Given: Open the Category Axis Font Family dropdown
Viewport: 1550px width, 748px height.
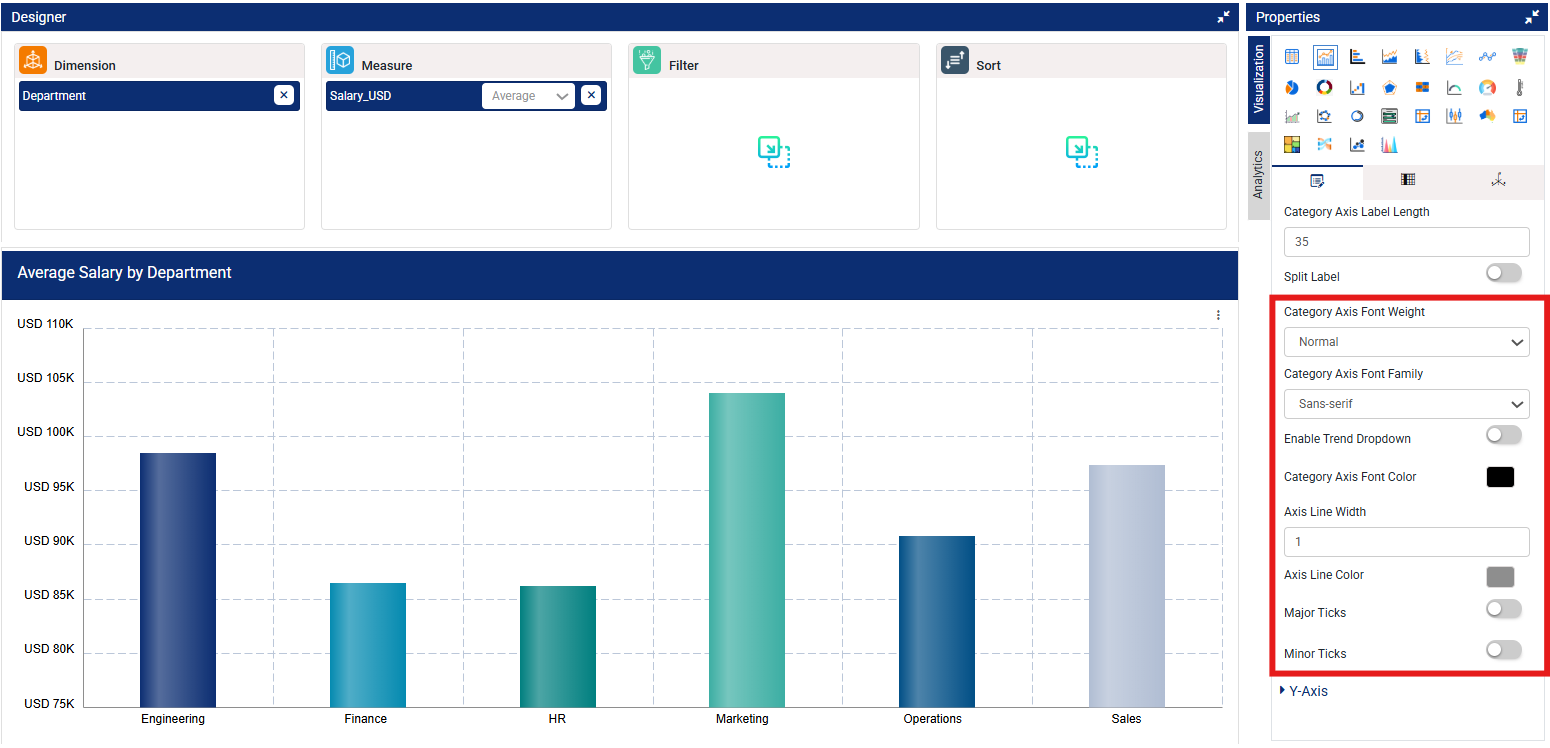Looking at the screenshot, I should pyautogui.click(x=1406, y=404).
